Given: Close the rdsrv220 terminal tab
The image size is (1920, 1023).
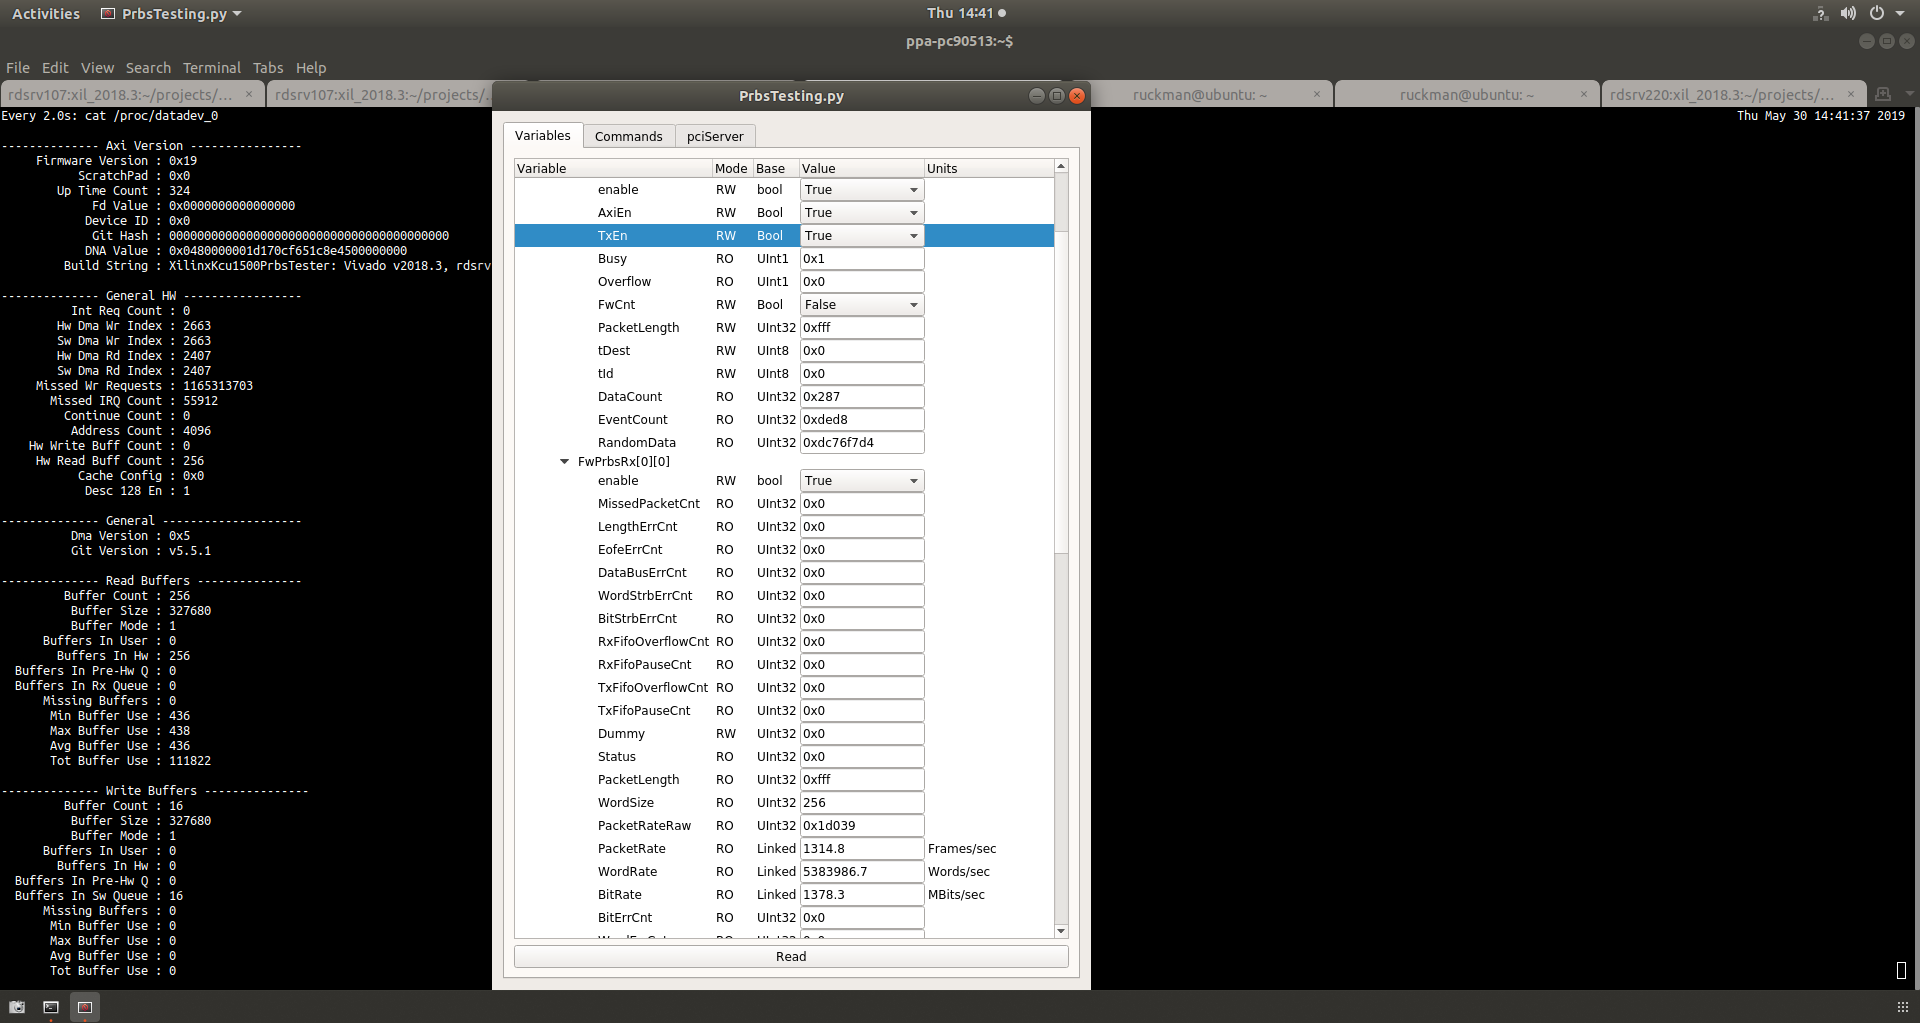Looking at the screenshot, I should (x=1850, y=94).
